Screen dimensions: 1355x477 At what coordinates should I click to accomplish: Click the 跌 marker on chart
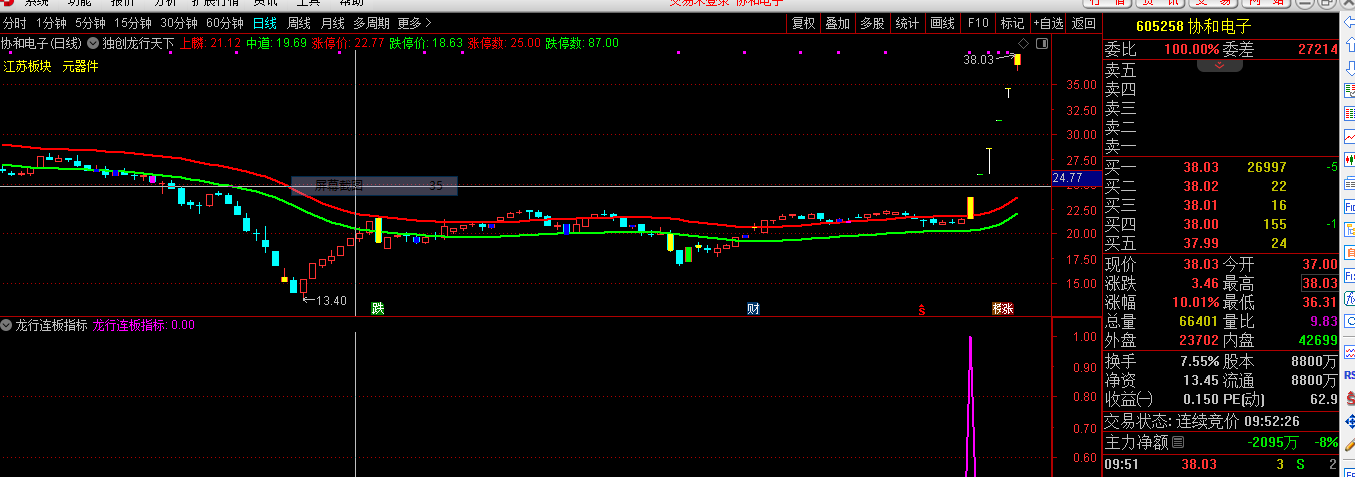(377, 308)
